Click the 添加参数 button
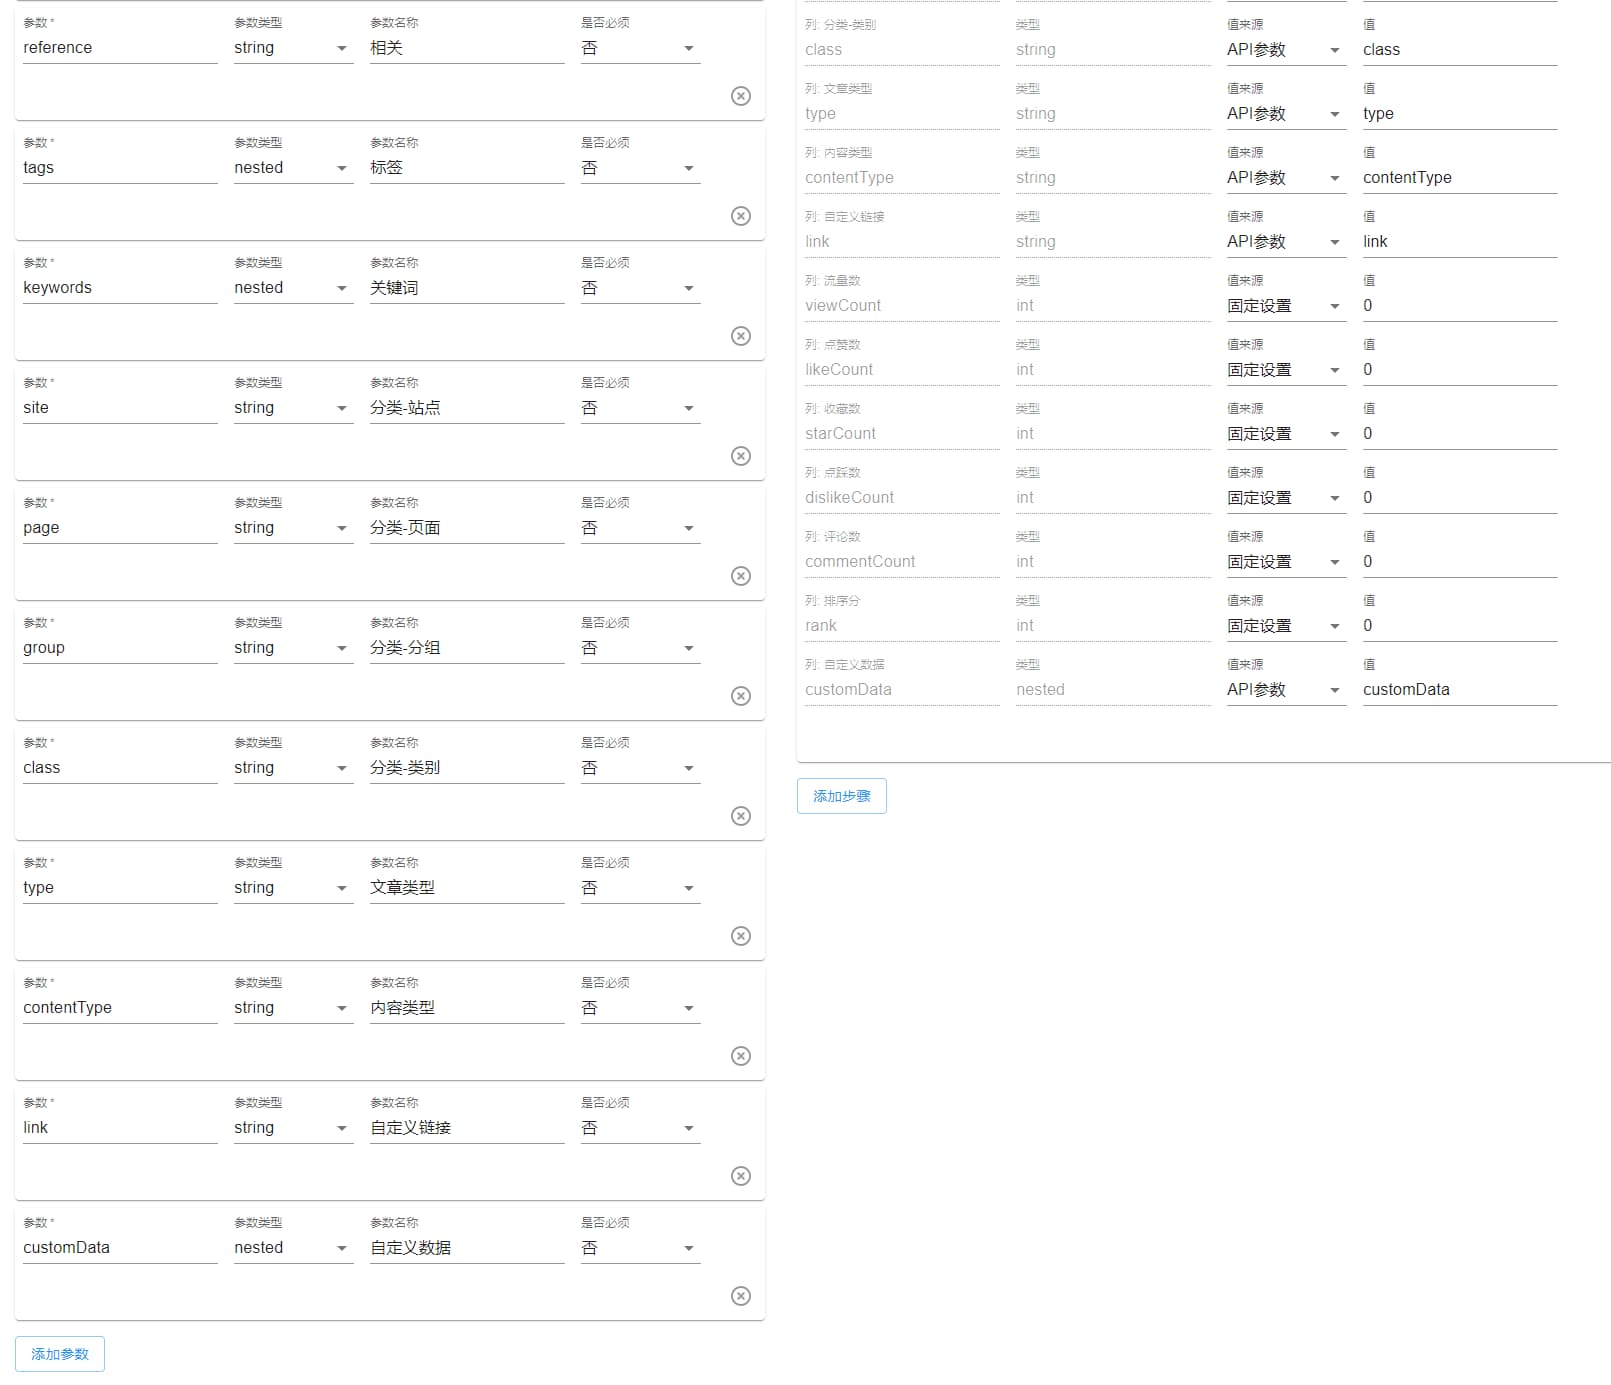The width and height of the screenshot is (1611, 1385). pyautogui.click(x=60, y=1354)
